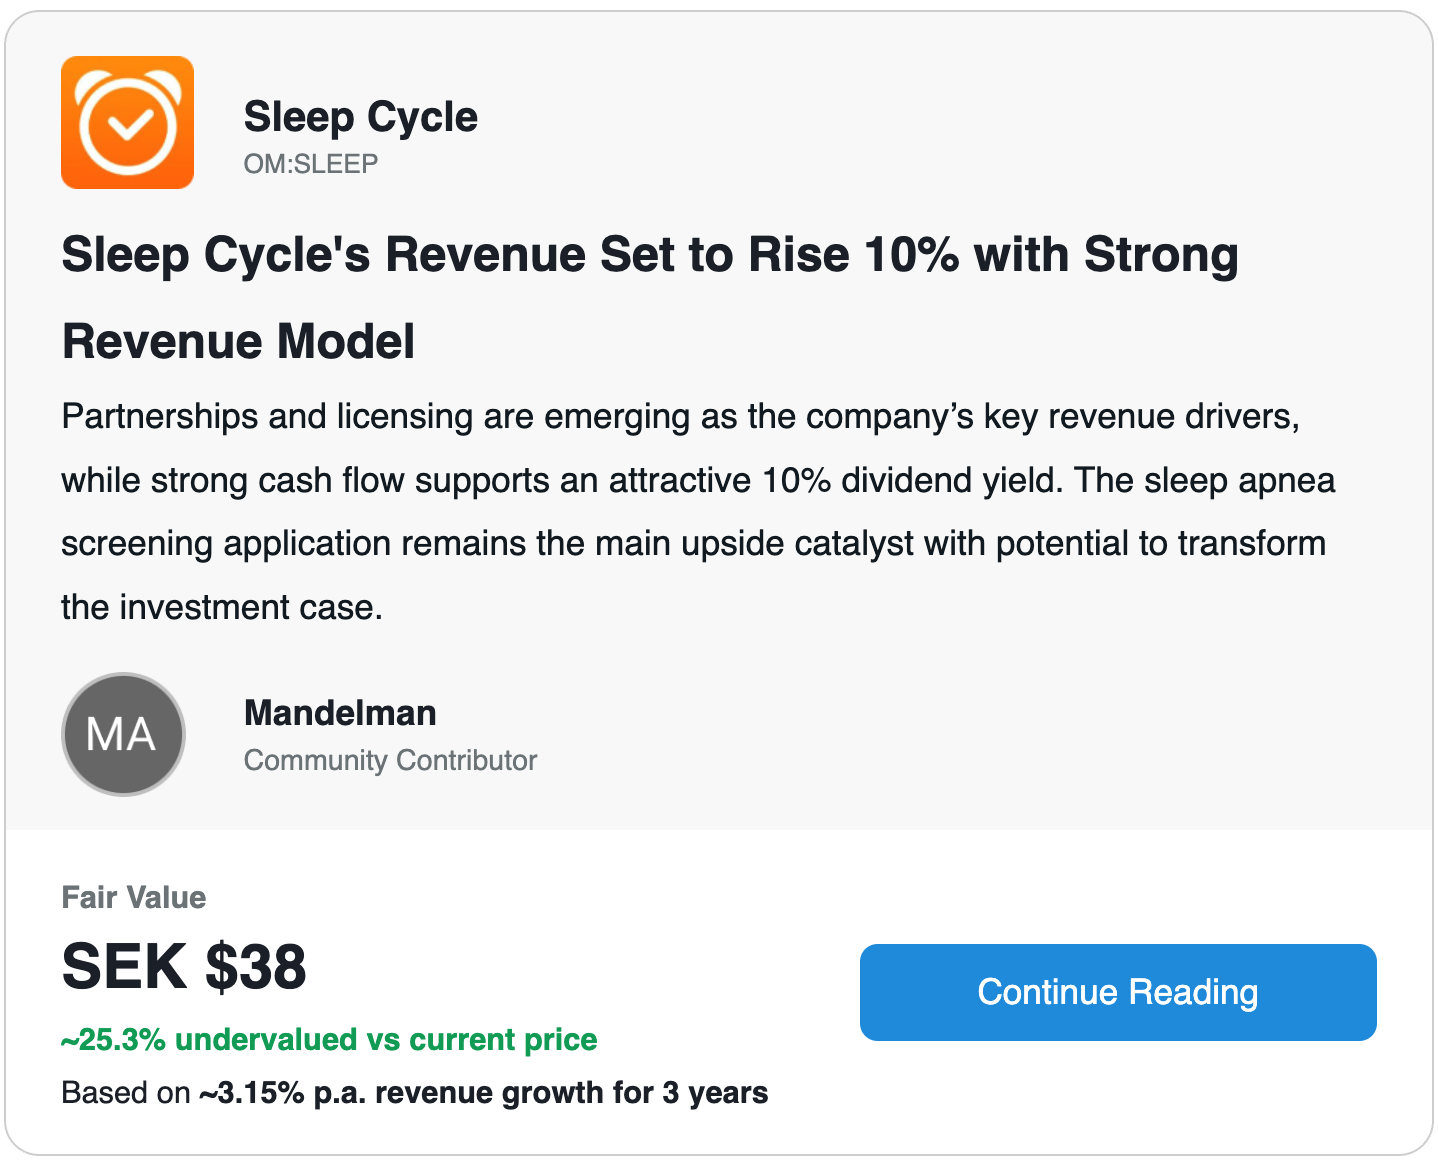The height and width of the screenshot is (1162, 1438).
Task: Click the green ~25.3% undervalued text
Action: [329, 1040]
